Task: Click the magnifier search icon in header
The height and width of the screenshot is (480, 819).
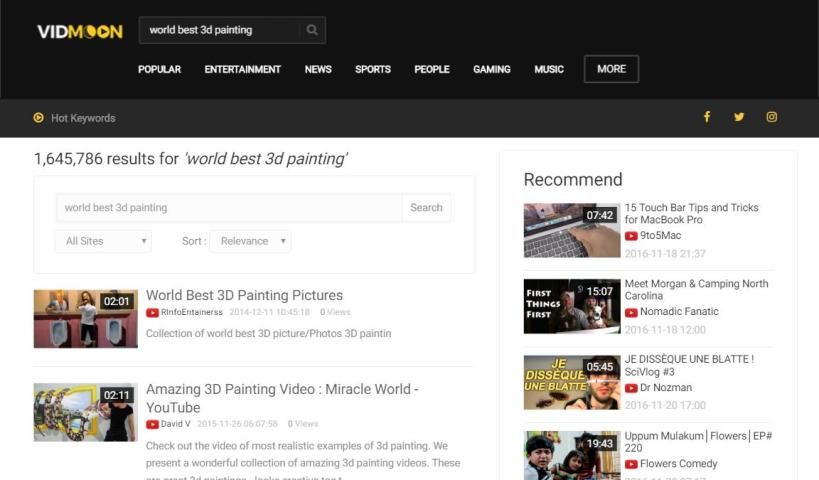Action: 312,30
